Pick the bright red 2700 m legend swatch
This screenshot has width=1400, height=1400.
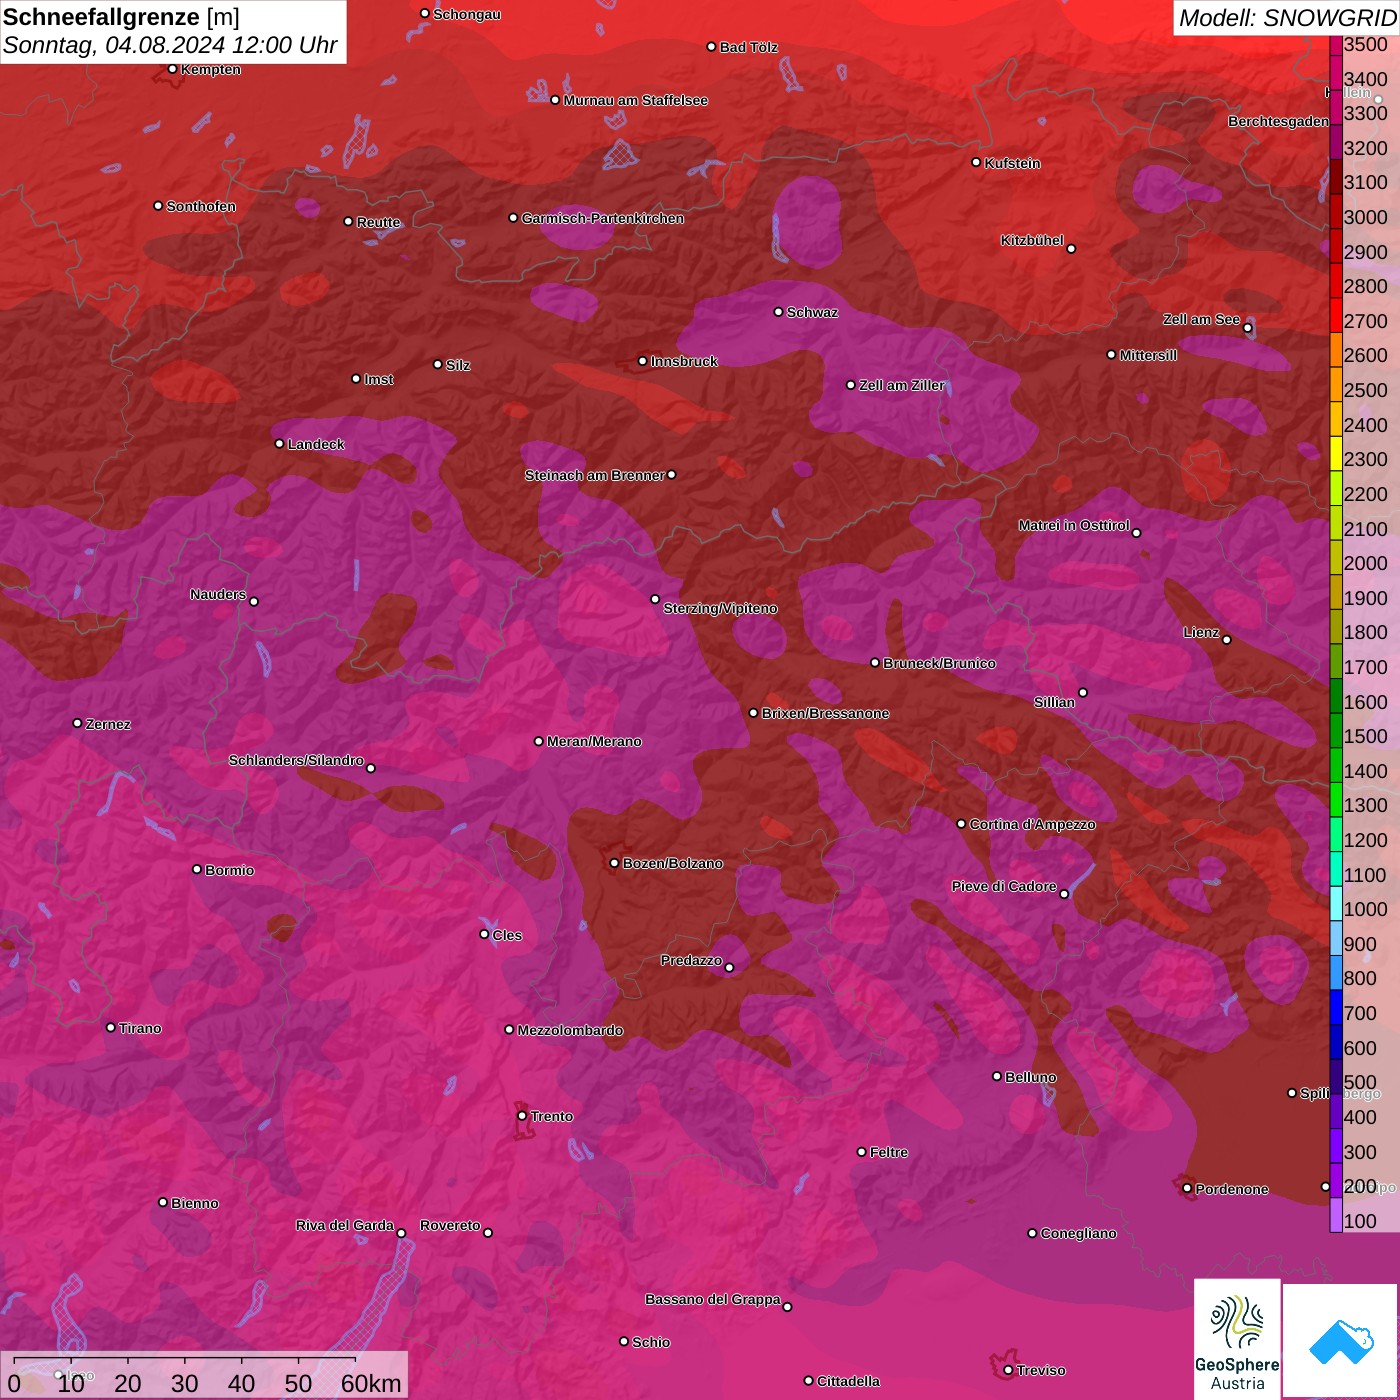click(1336, 315)
